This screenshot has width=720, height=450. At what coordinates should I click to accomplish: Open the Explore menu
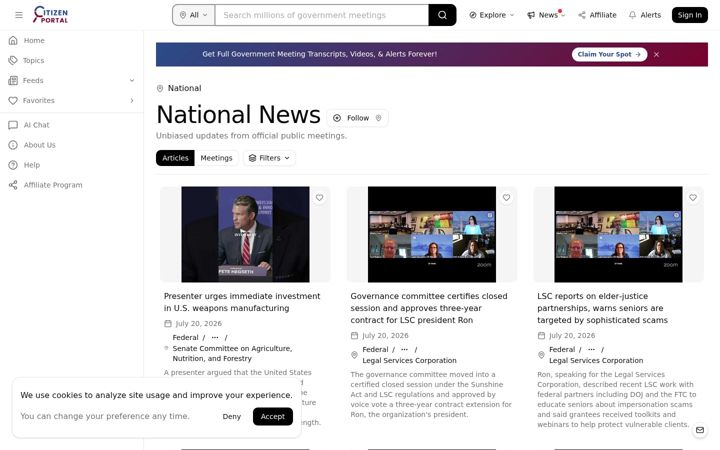click(491, 15)
